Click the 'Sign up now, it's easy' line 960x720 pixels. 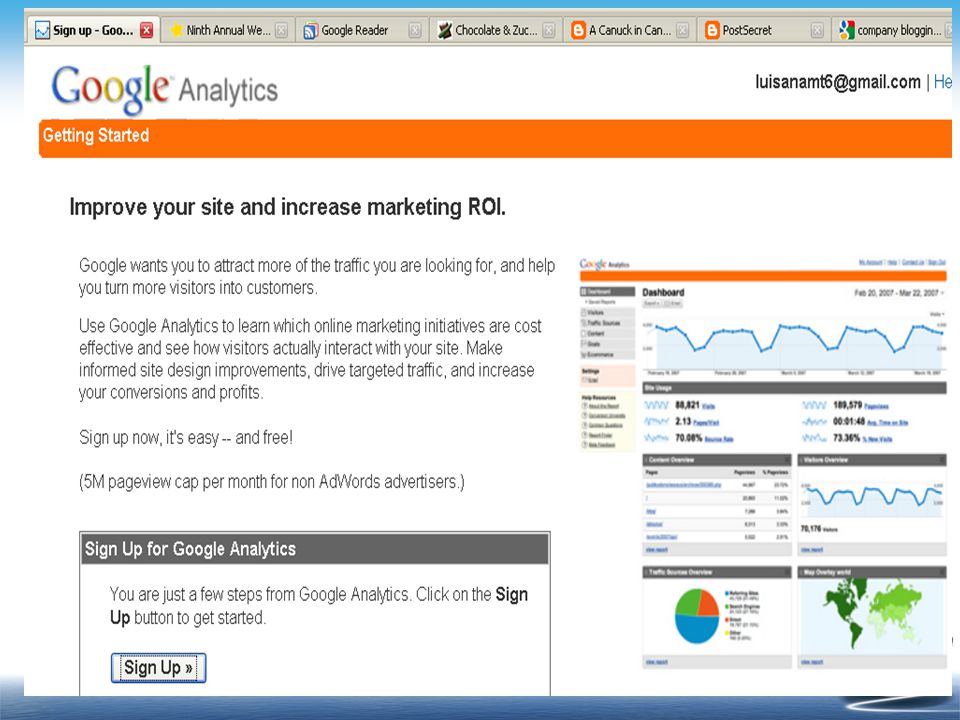point(186,438)
